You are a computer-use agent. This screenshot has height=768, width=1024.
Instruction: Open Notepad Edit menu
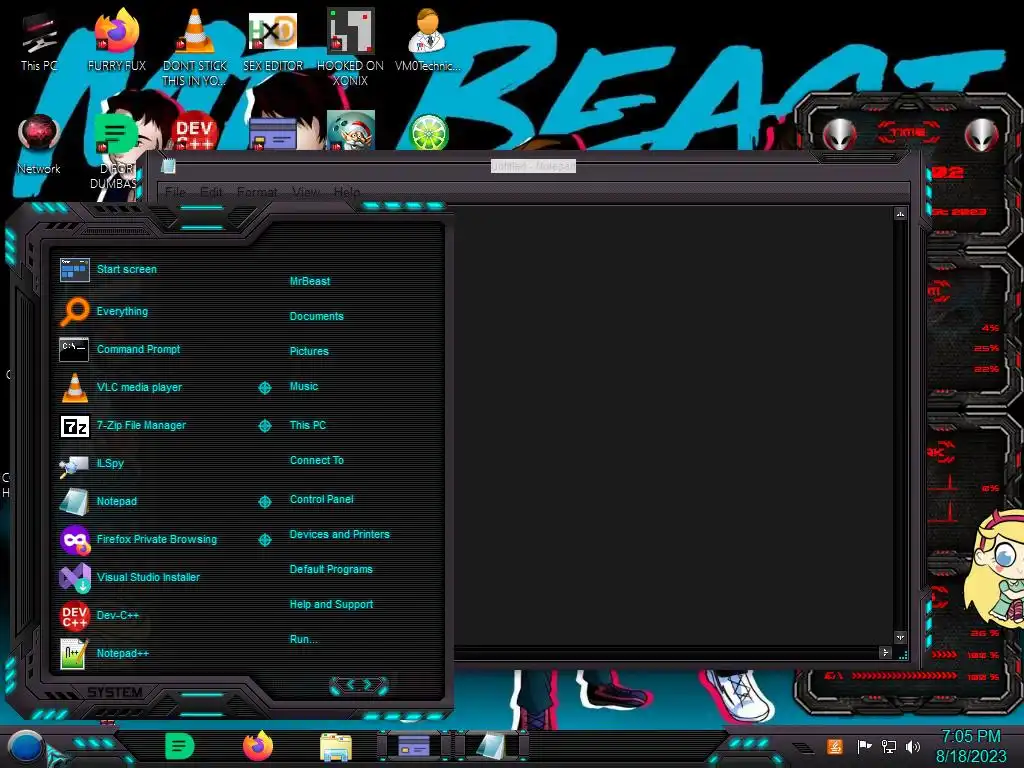click(211, 192)
